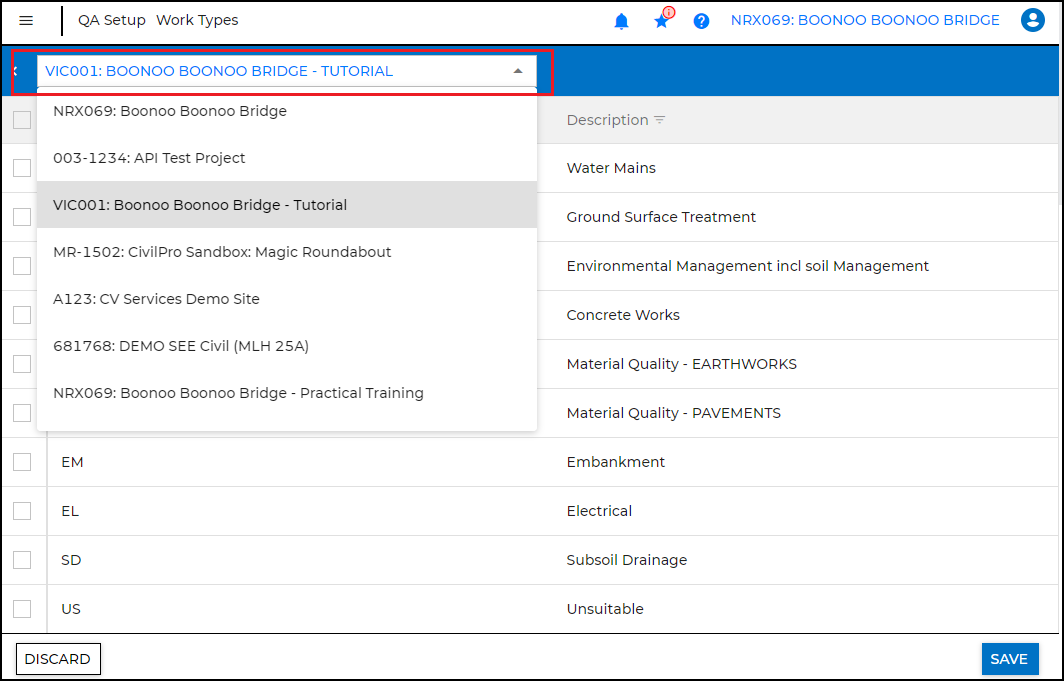Click the EL code cell
Image resolution: width=1064 pixels, height=681 pixels.
coord(70,511)
